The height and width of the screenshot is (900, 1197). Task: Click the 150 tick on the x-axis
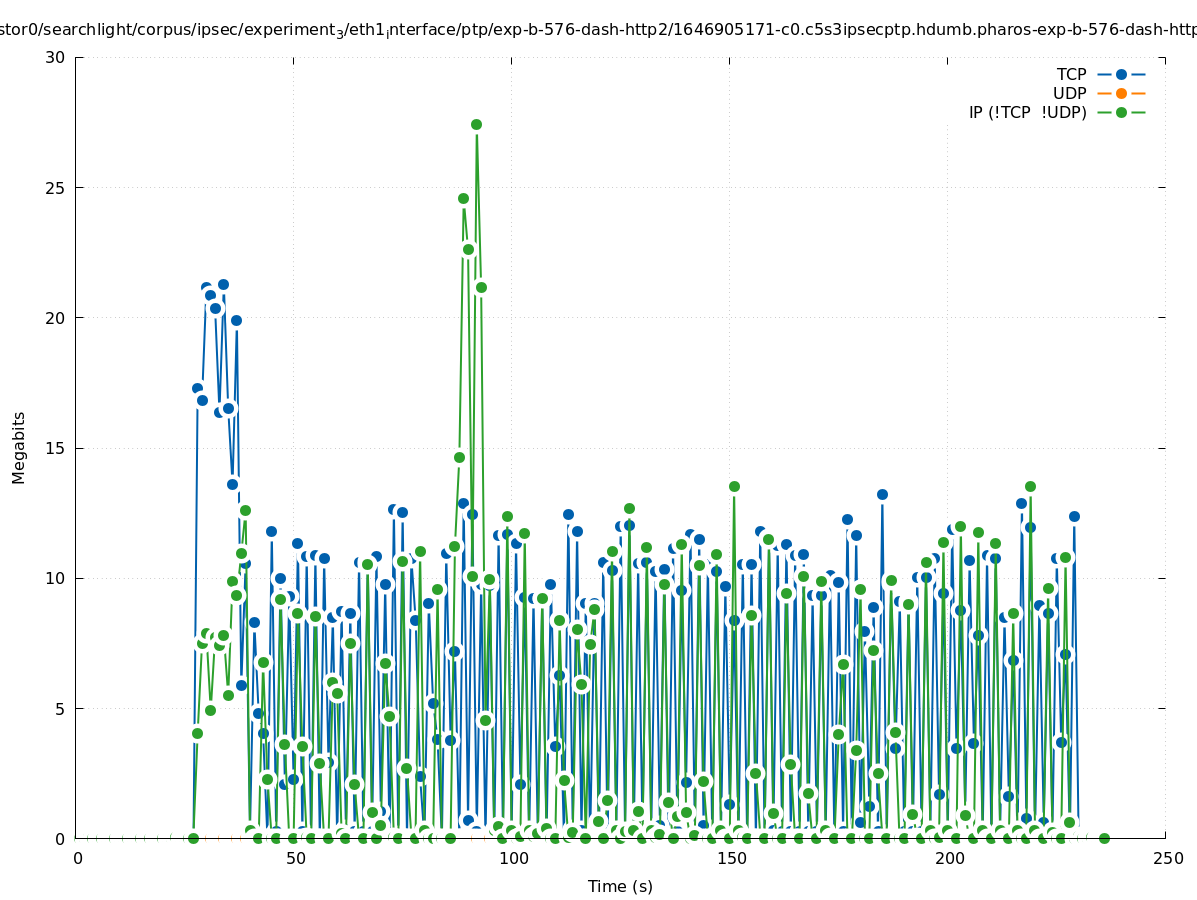[731, 859]
